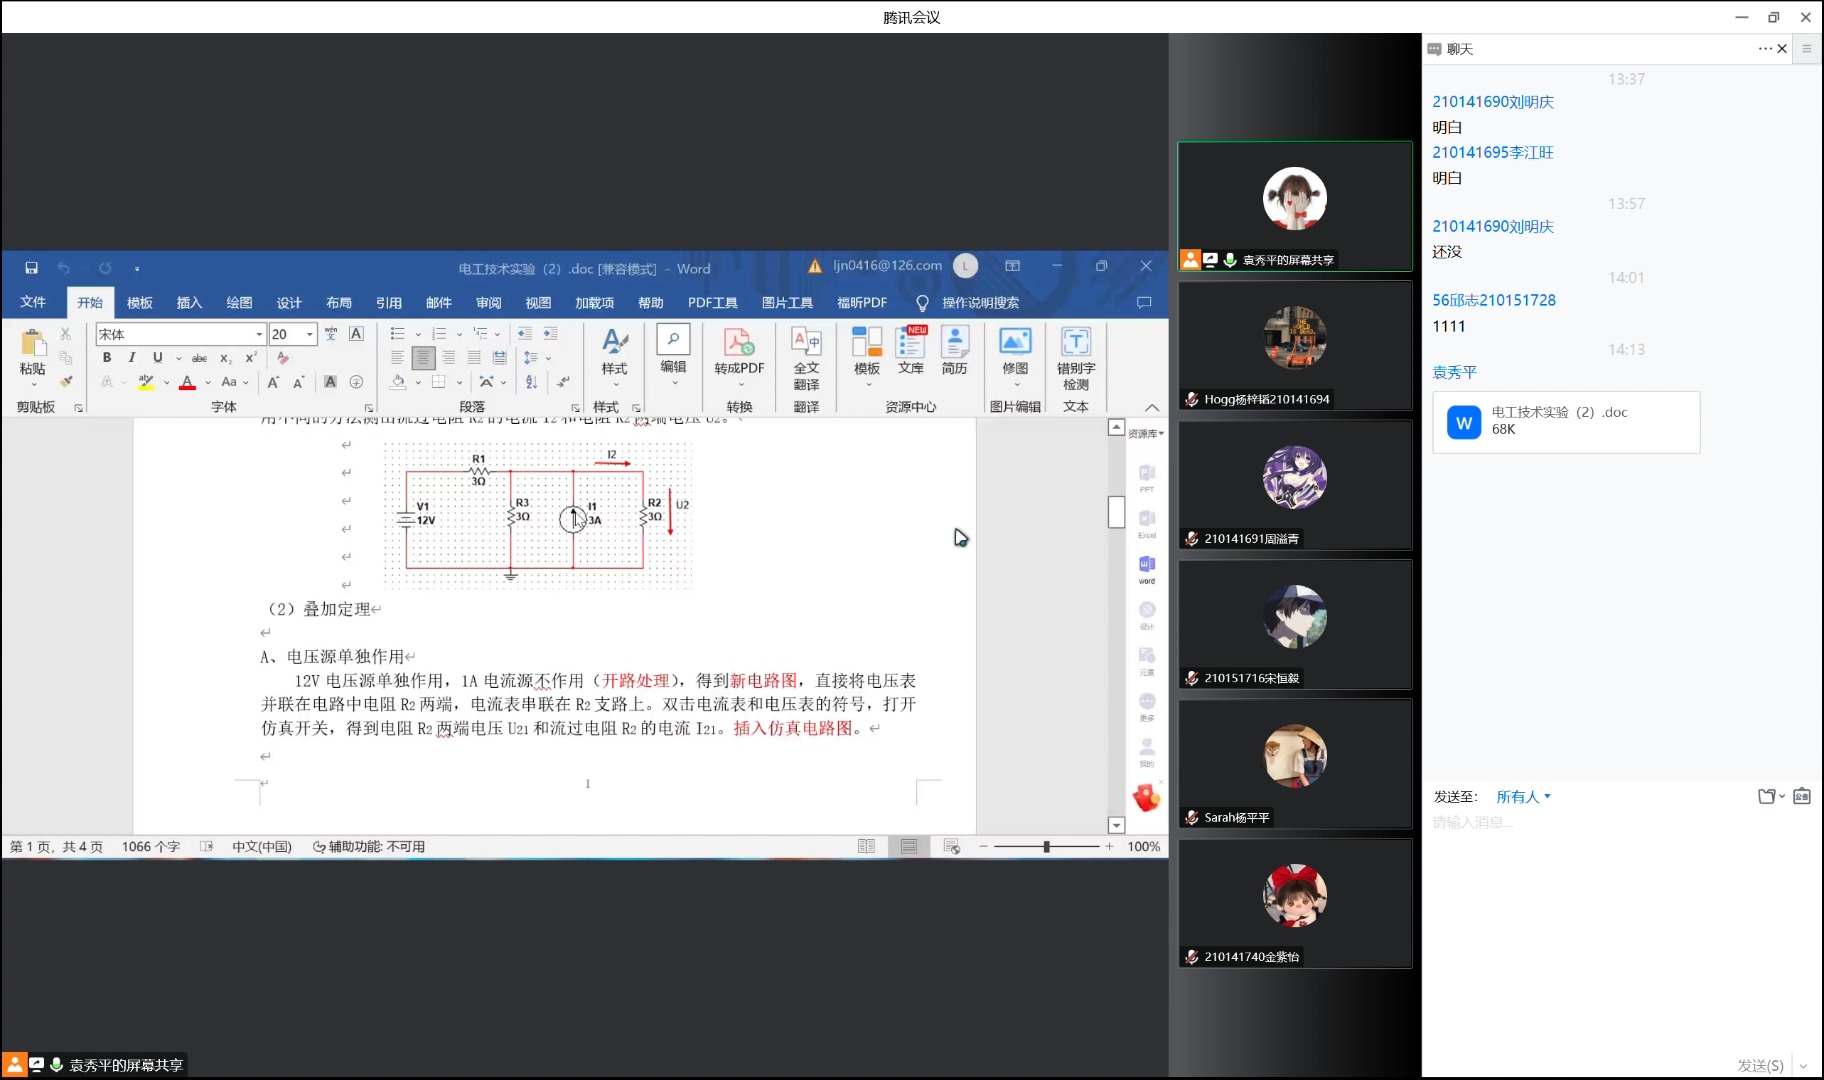The height and width of the screenshot is (1080, 1824).
Task: Click the 操作说明搜索 tell-me search box
Action: [968, 302]
